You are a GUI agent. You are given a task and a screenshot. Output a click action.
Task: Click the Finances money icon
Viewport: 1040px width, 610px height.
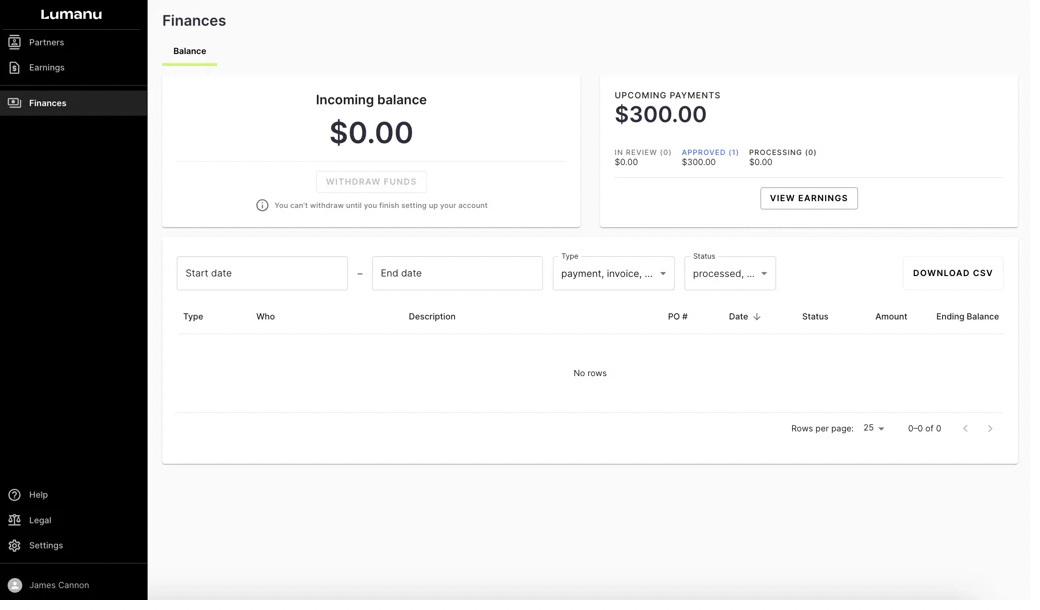[x=15, y=103]
